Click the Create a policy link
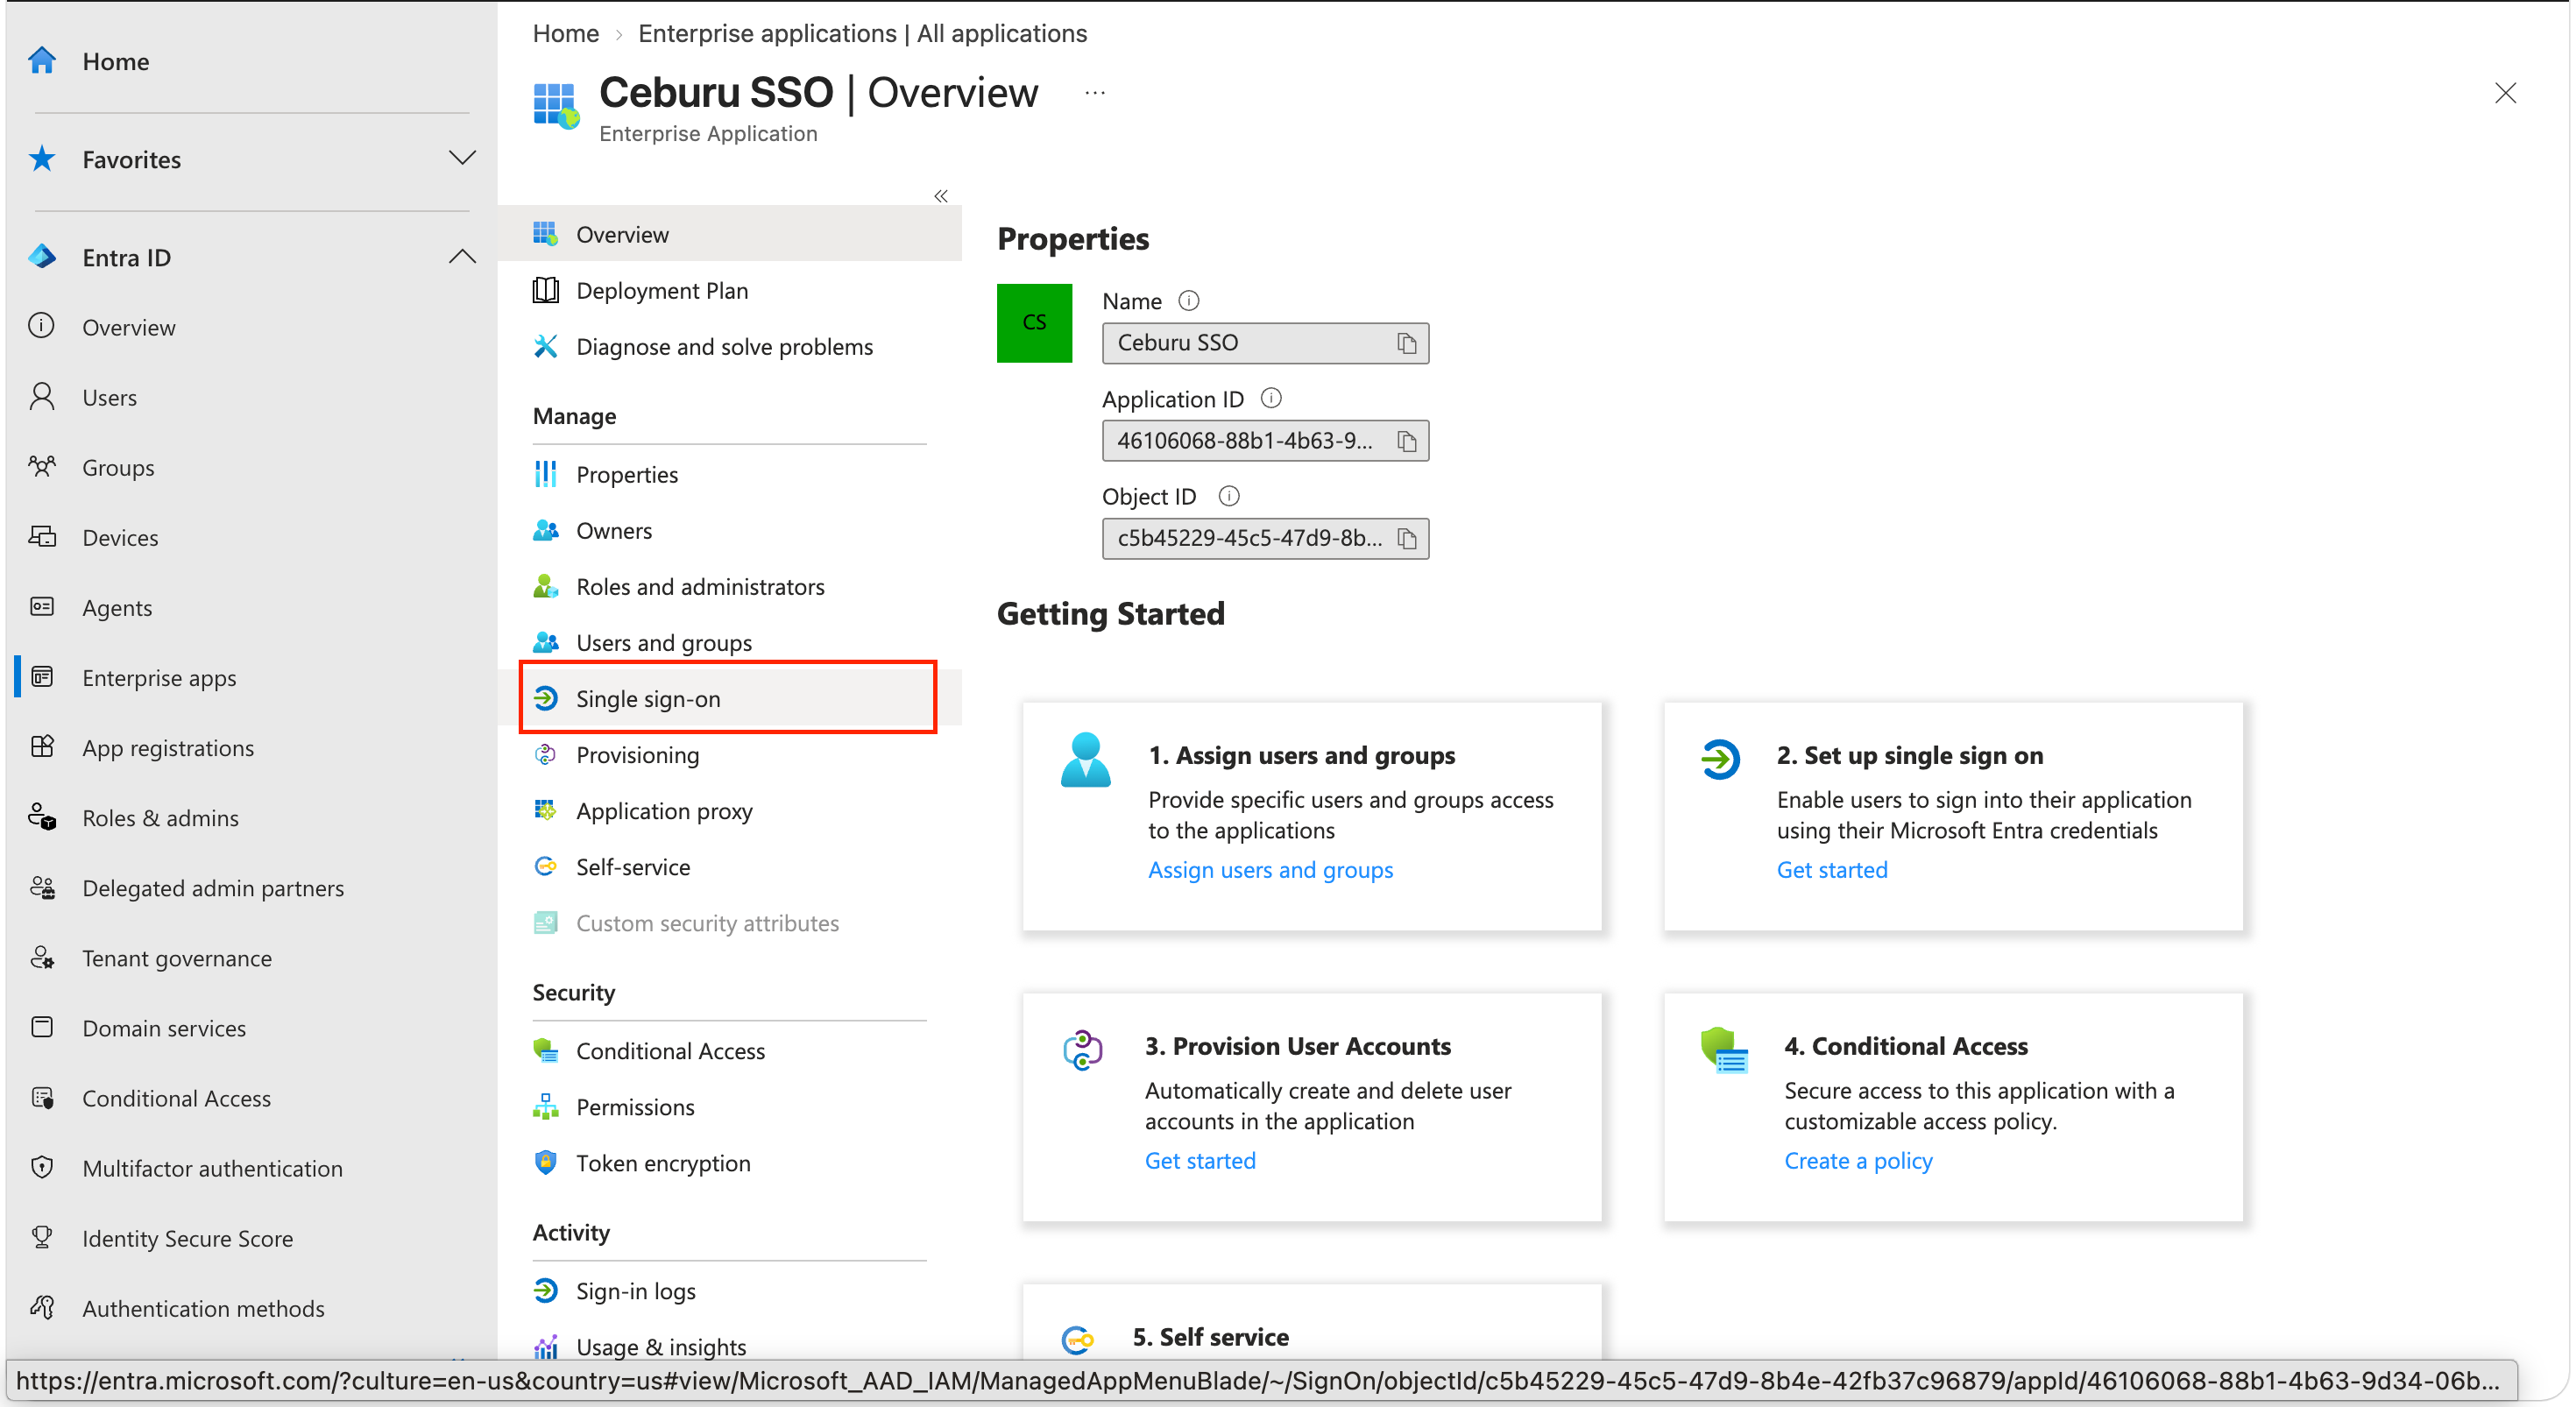This screenshot has height=1407, width=2576. (1858, 1161)
